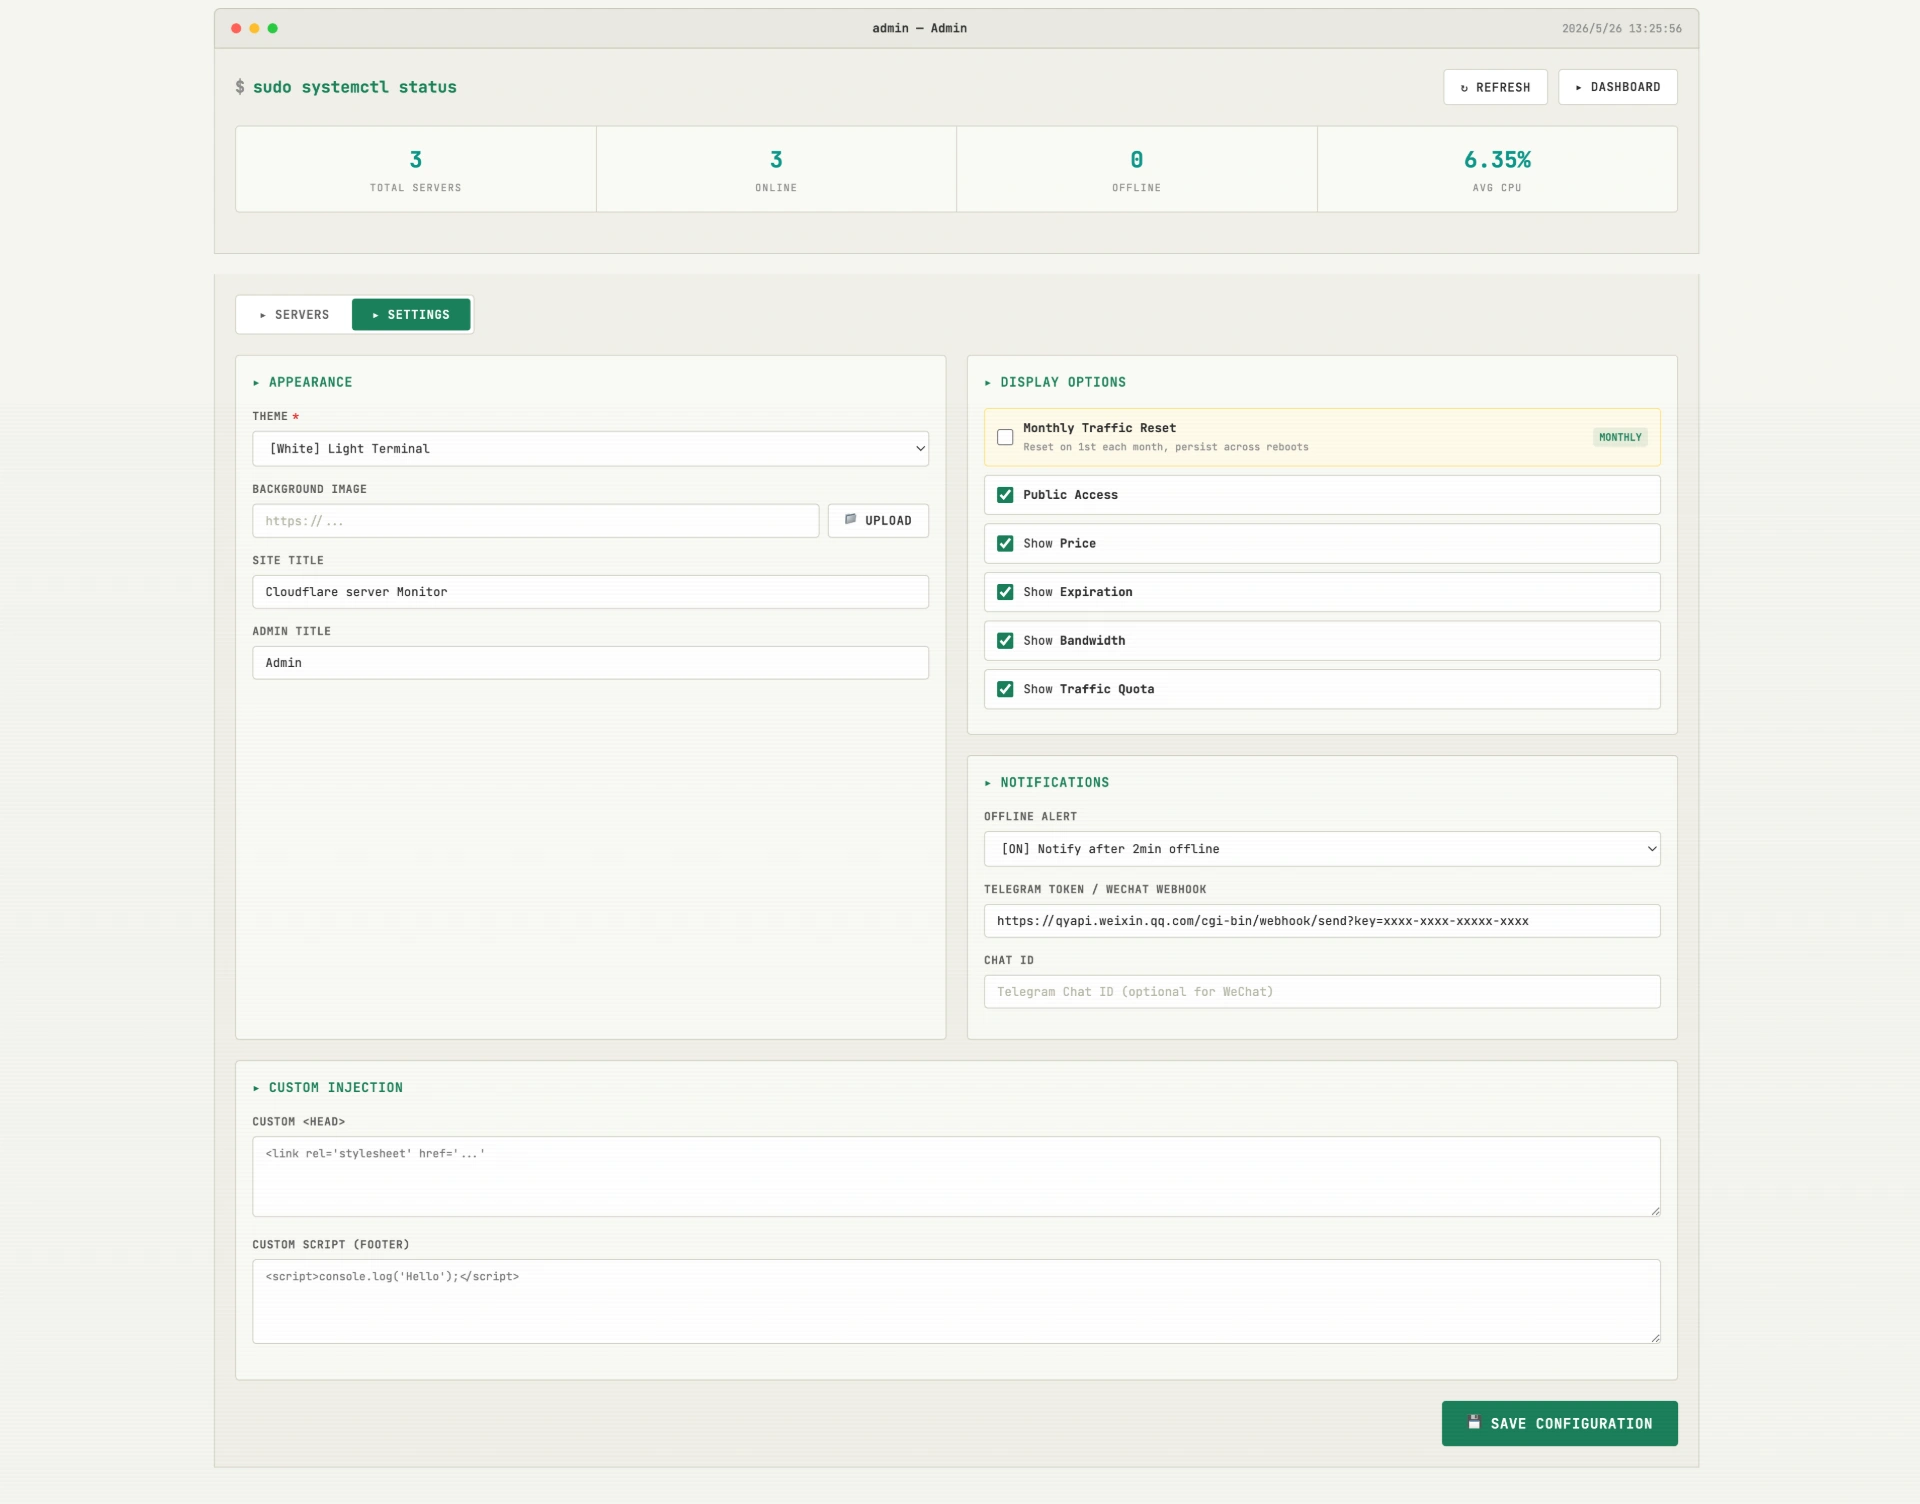Click the green maximize window dot
This screenshot has height=1504, width=1920.
tap(272, 28)
